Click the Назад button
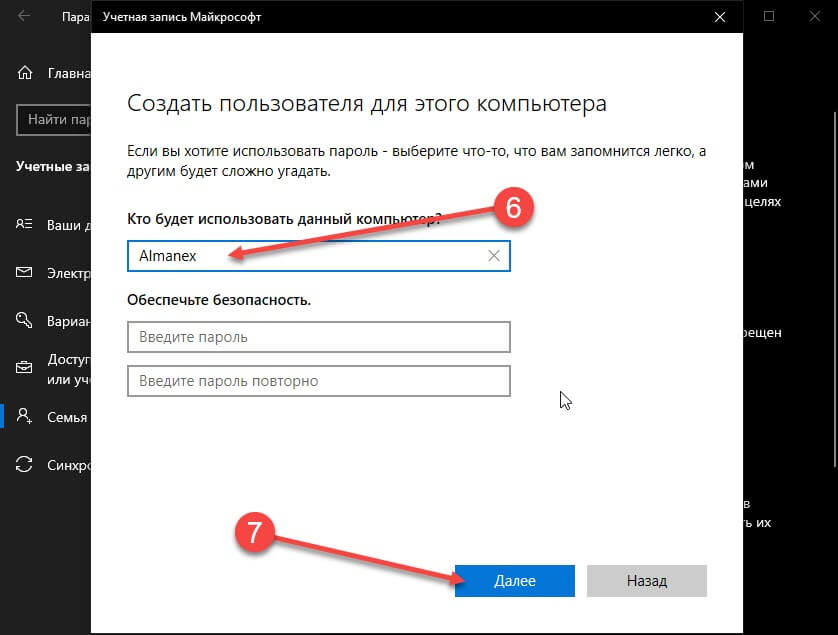Image resolution: width=838 pixels, height=635 pixels. [647, 580]
